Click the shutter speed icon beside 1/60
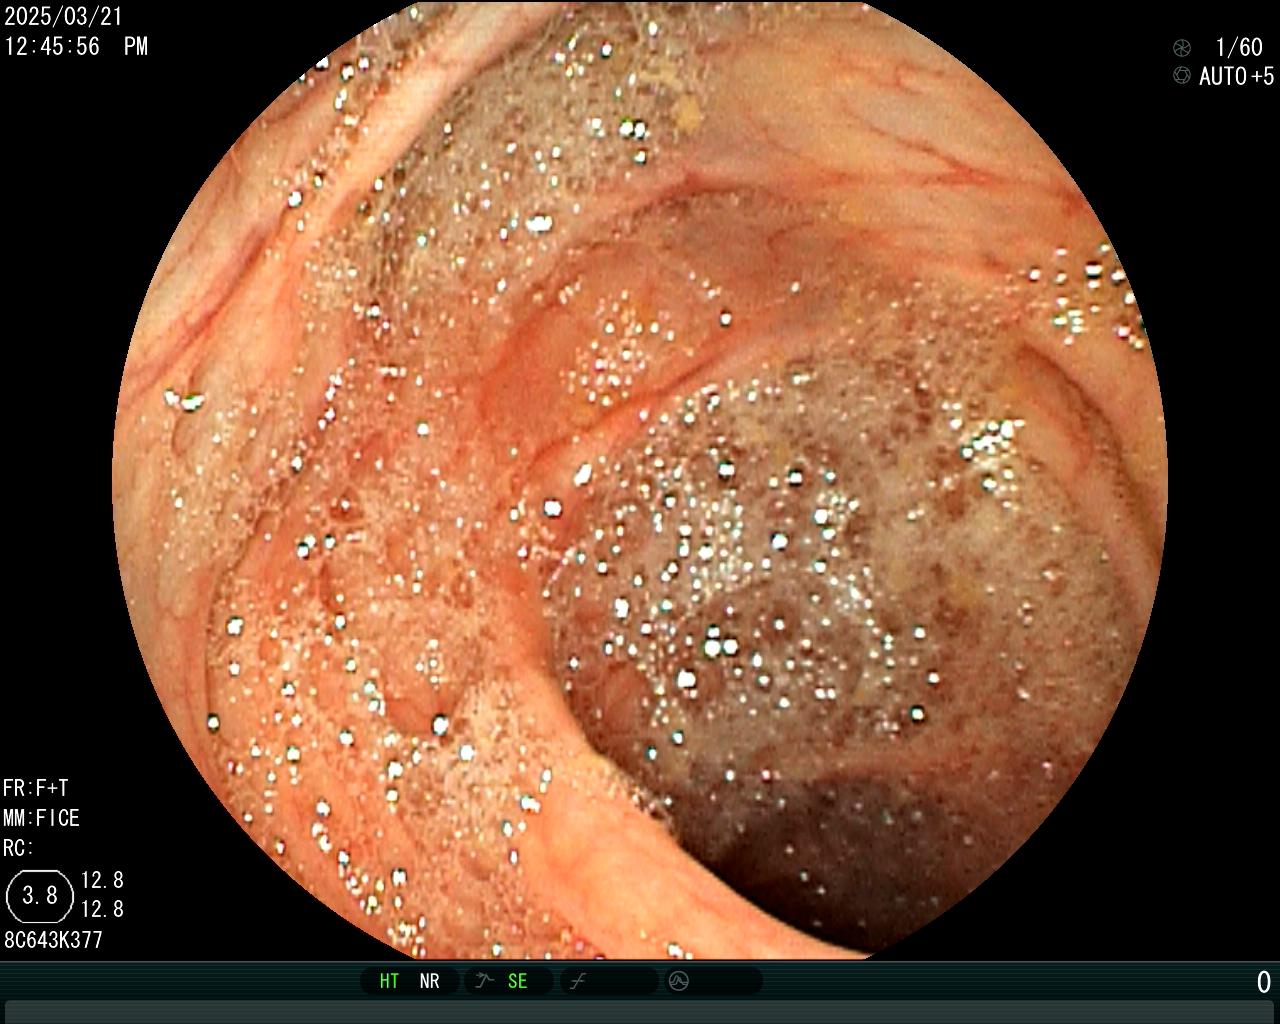The height and width of the screenshot is (1024, 1280). [x=1182, y=47]
